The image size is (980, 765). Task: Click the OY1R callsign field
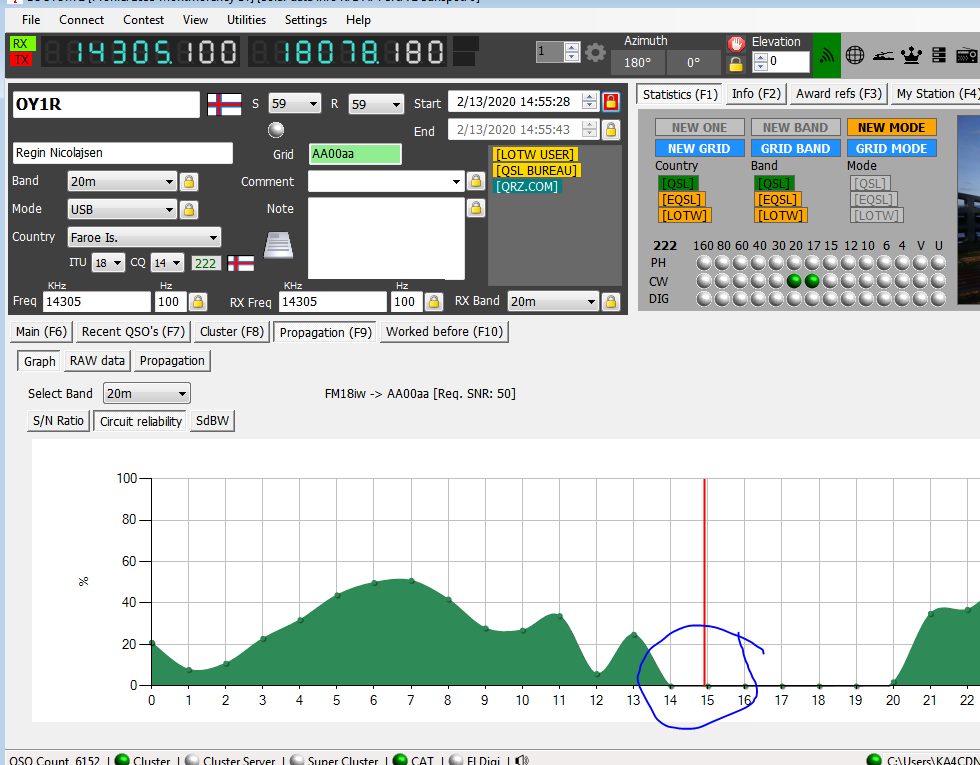click(x=106, y=104)
